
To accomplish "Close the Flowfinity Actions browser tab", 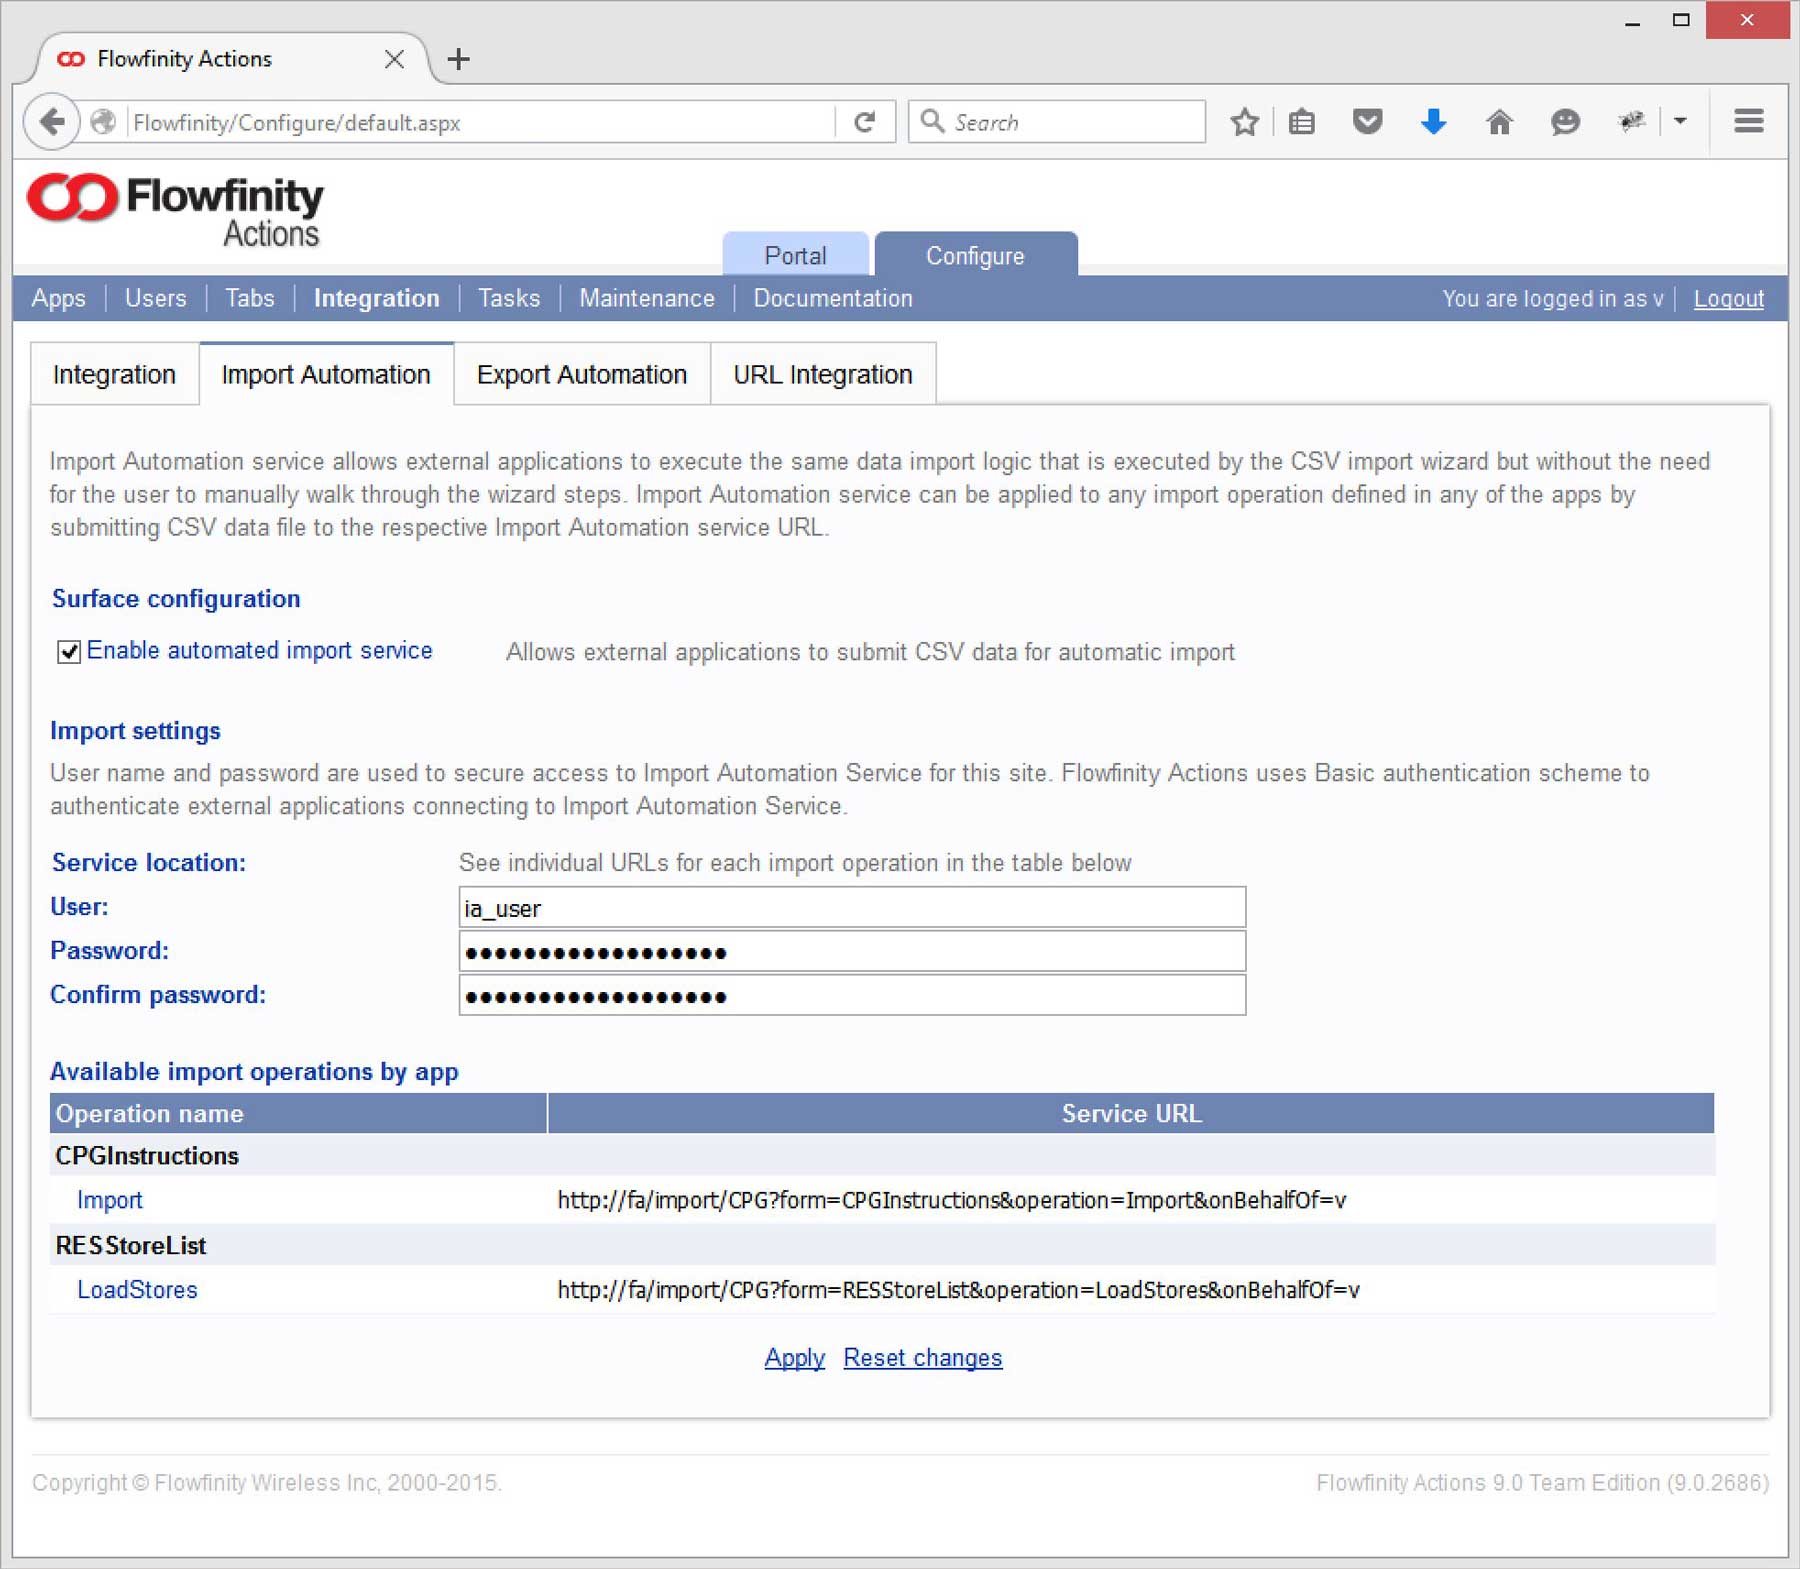I will pyautogui.click(x=394, y=59).
